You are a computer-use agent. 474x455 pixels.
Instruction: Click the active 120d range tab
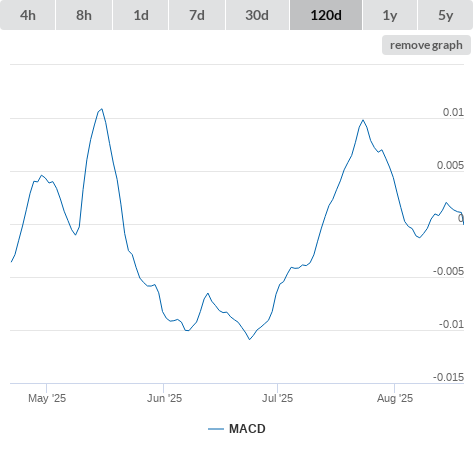(x=326, y=15)
